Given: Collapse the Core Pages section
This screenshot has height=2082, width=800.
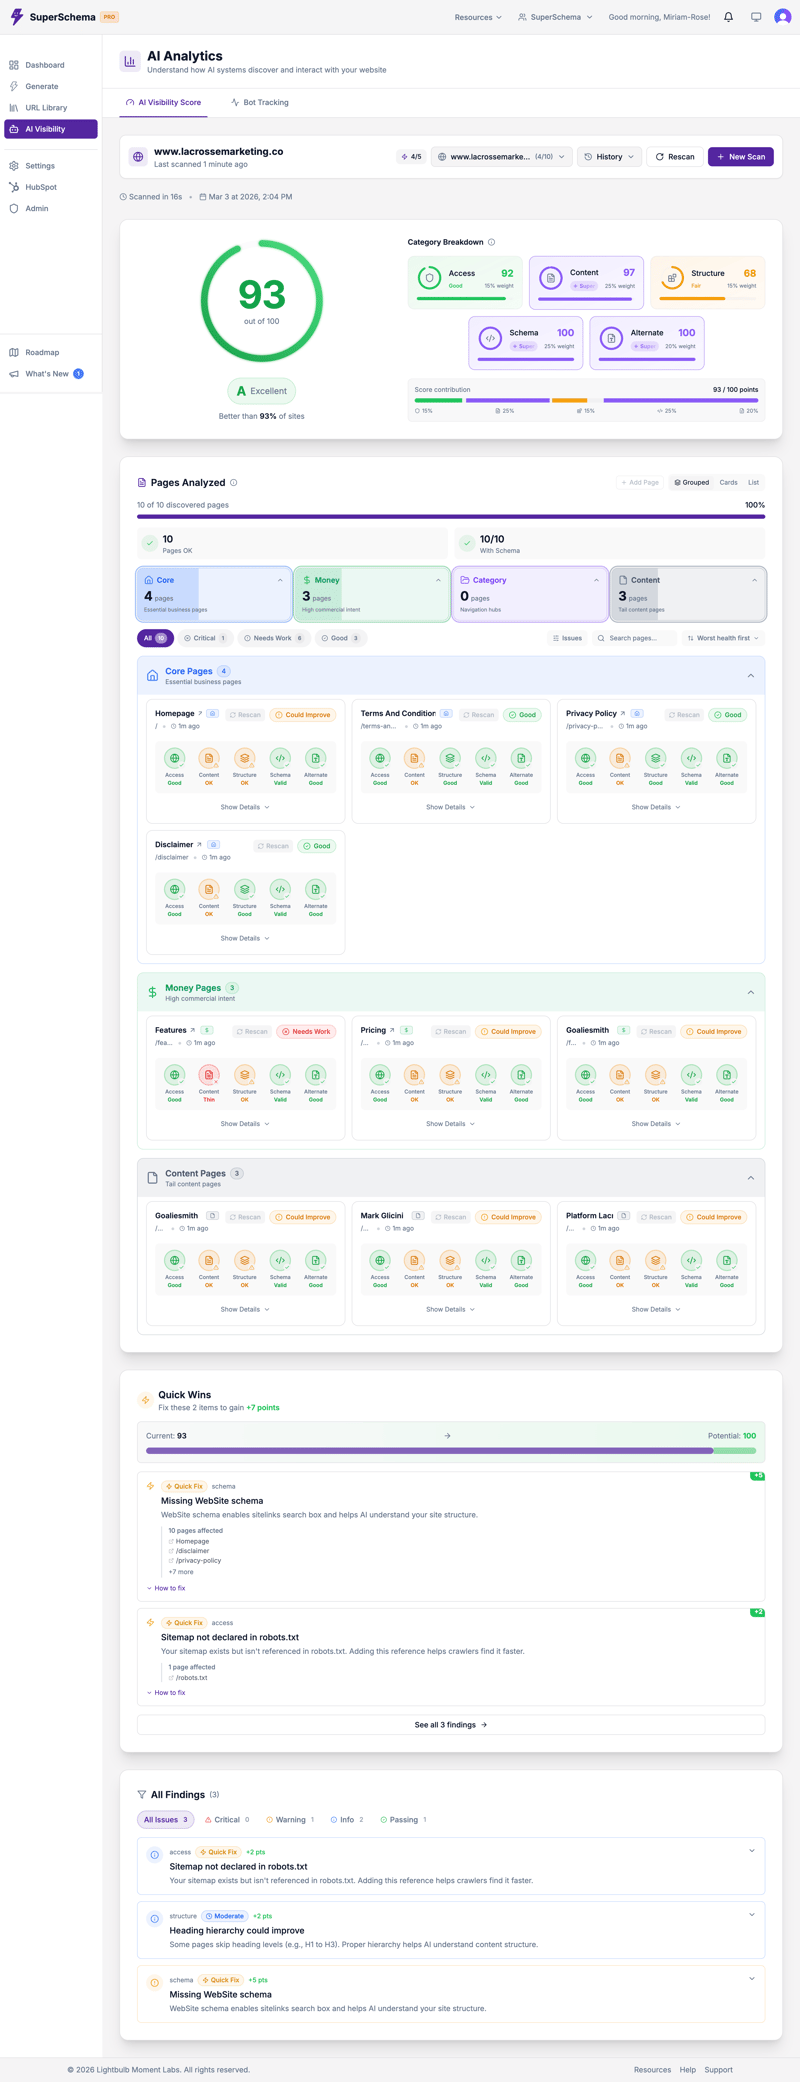Looking at the screenshot, I should 751,676.
